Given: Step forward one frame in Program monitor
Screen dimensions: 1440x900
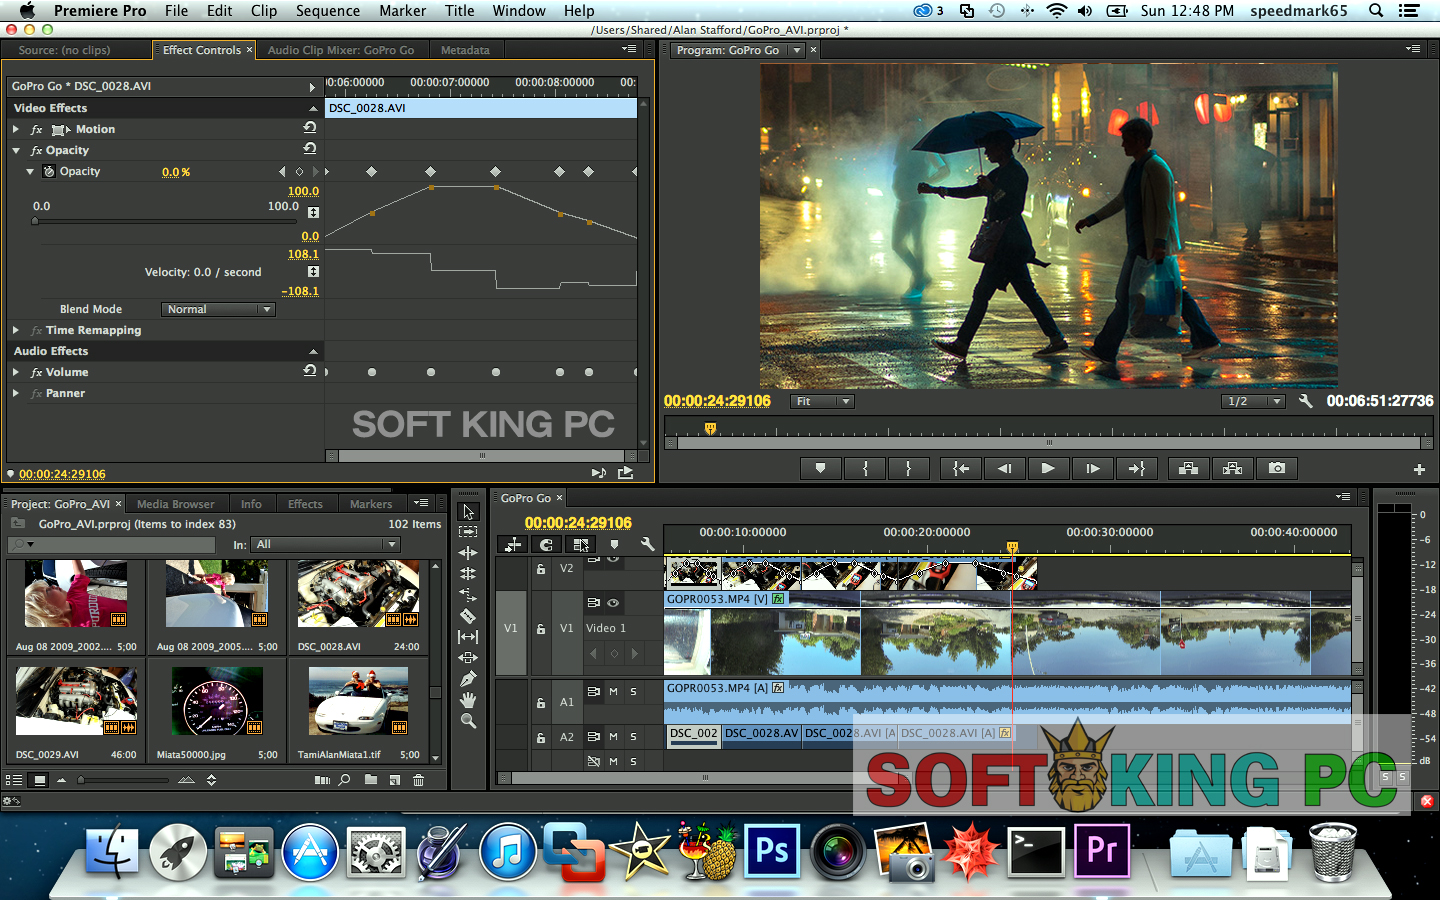Looking at the screenshot, I should coord(1092,468).
